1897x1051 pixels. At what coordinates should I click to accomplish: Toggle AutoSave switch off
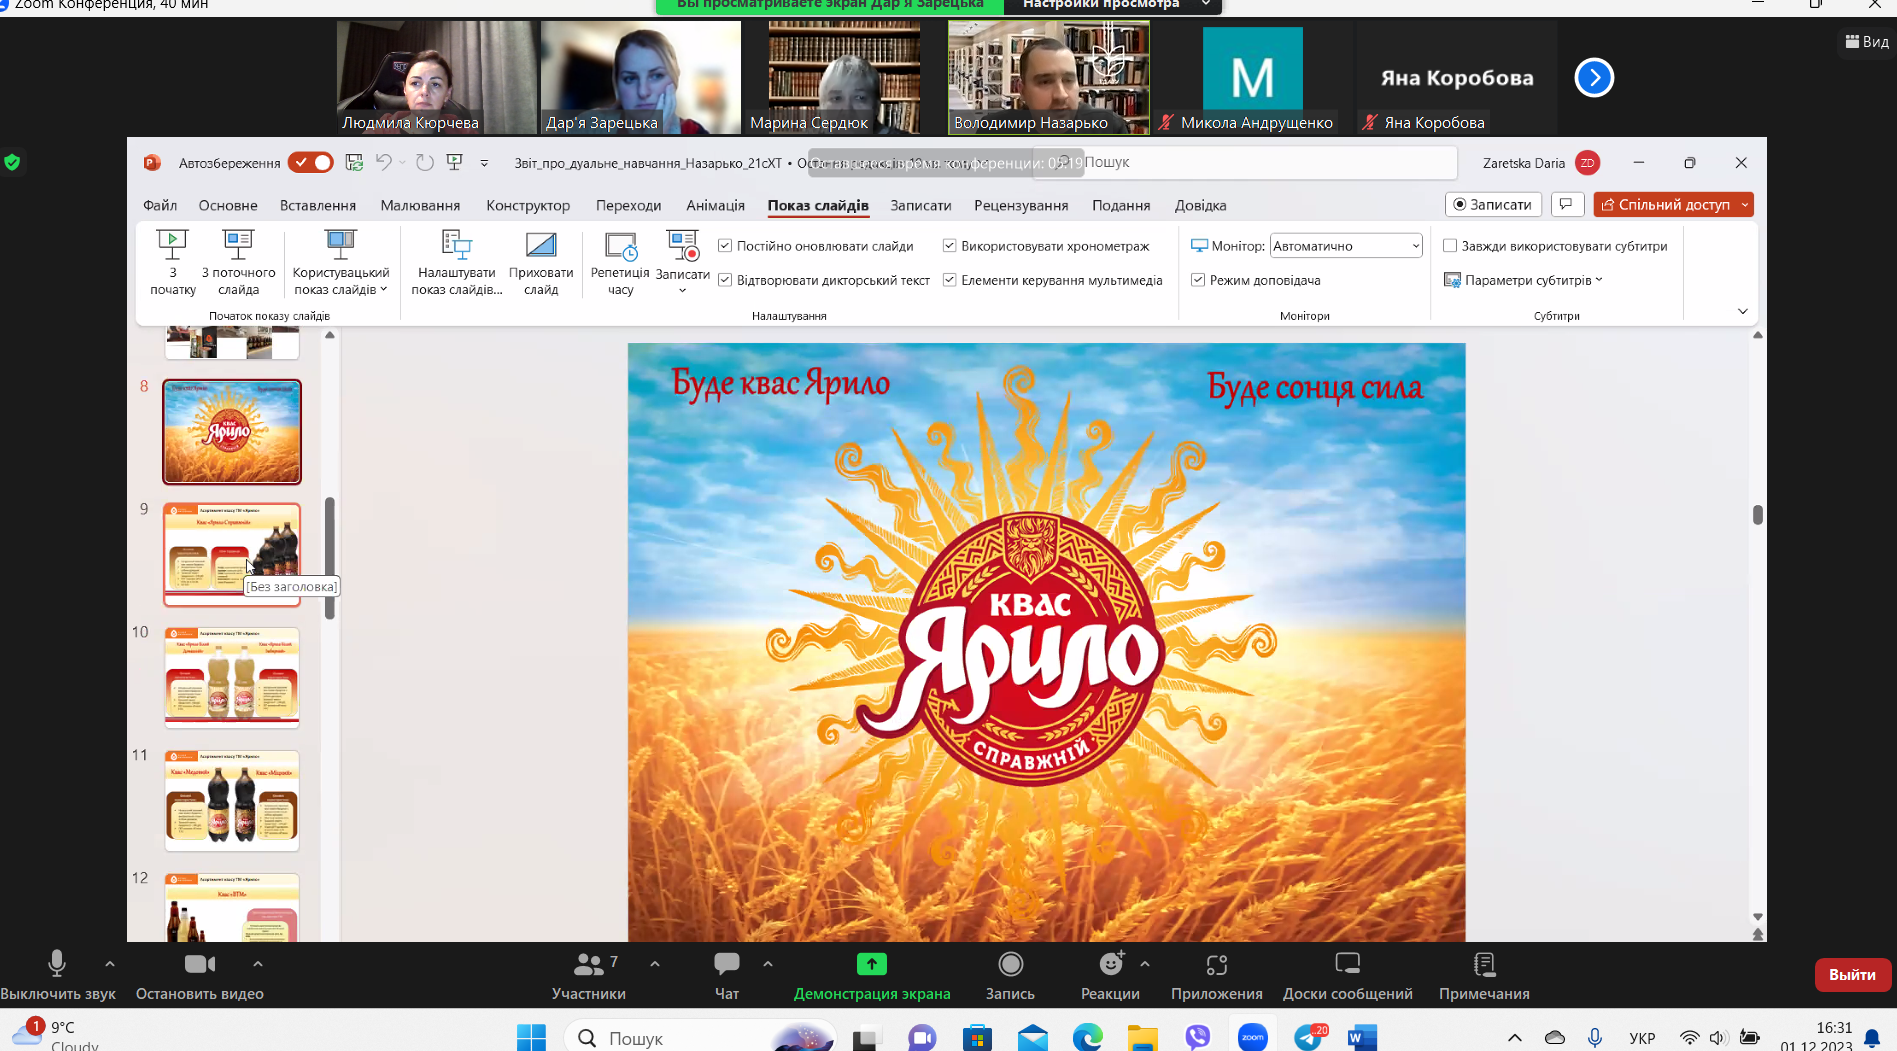pos(311,163)
